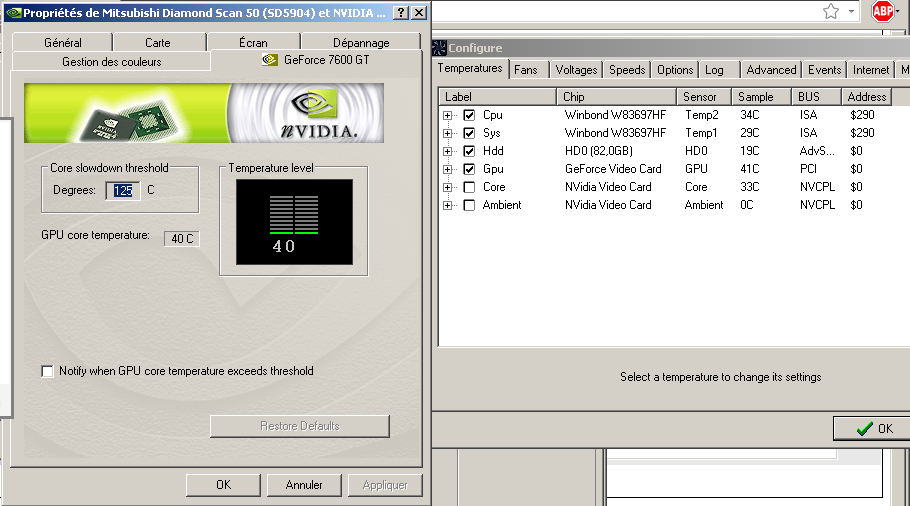Expand the Gpu tree row

(447, 169)
